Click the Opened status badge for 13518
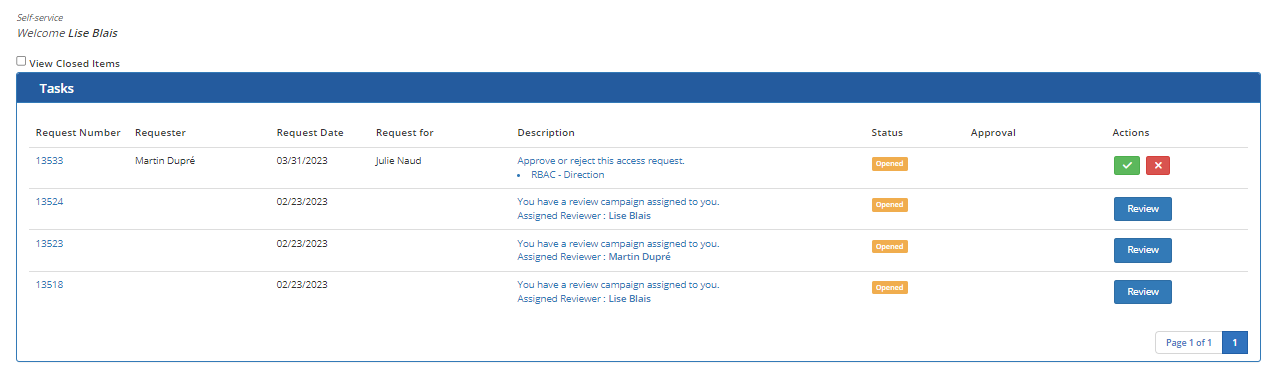1273x369 pixels. click(889, 288)
